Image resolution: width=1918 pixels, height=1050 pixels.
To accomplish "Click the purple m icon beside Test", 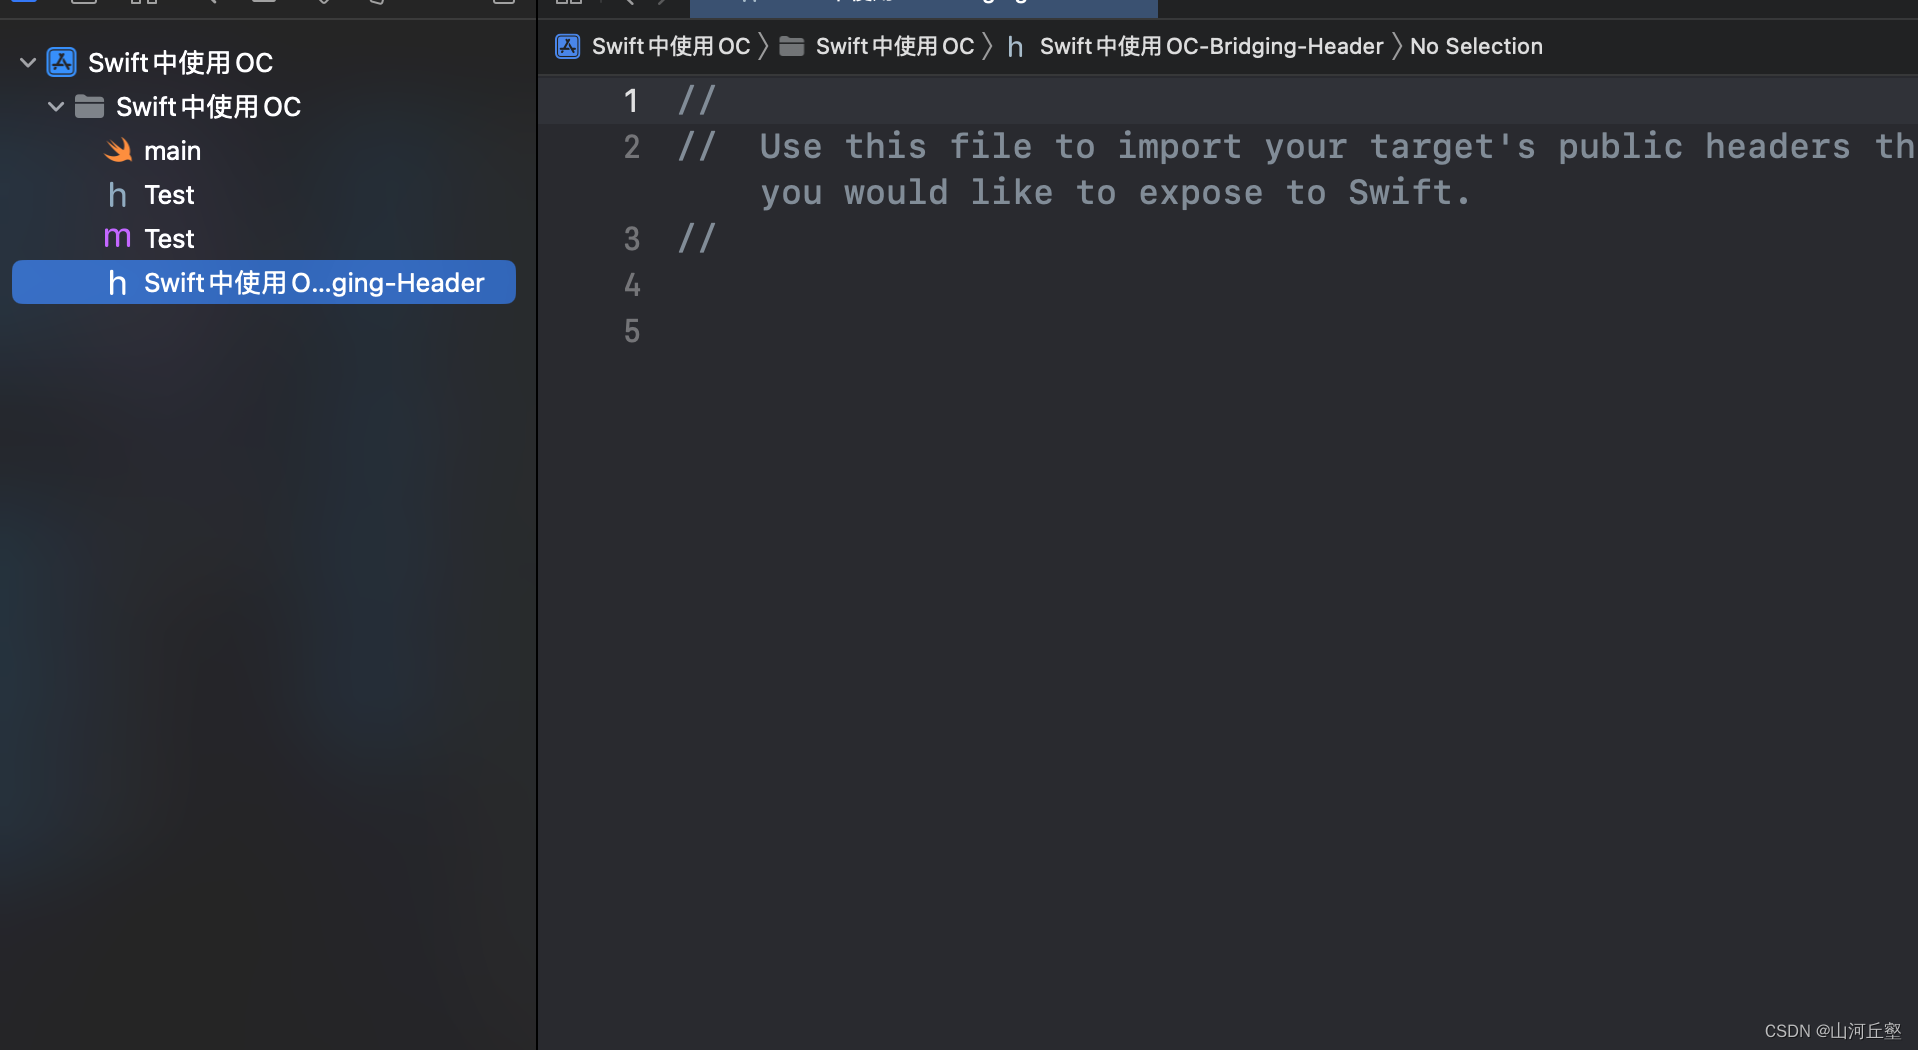I will tap(118, 238).
